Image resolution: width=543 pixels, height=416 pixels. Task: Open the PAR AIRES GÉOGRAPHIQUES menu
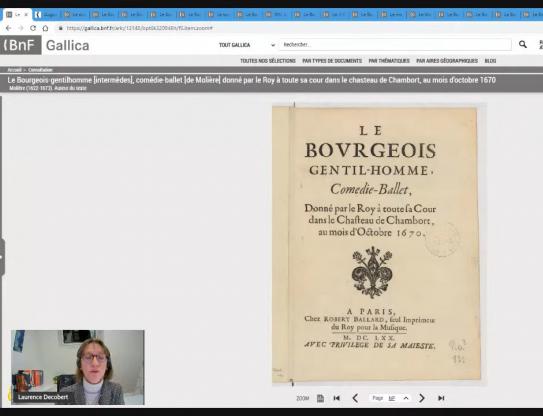447,61
